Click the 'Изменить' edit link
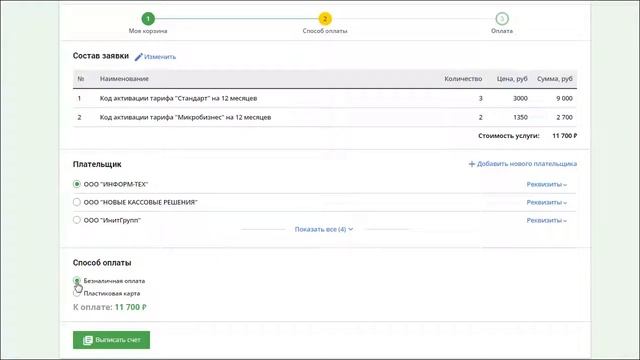The width and height of the screenshot is (640, 360). [156, 57]
